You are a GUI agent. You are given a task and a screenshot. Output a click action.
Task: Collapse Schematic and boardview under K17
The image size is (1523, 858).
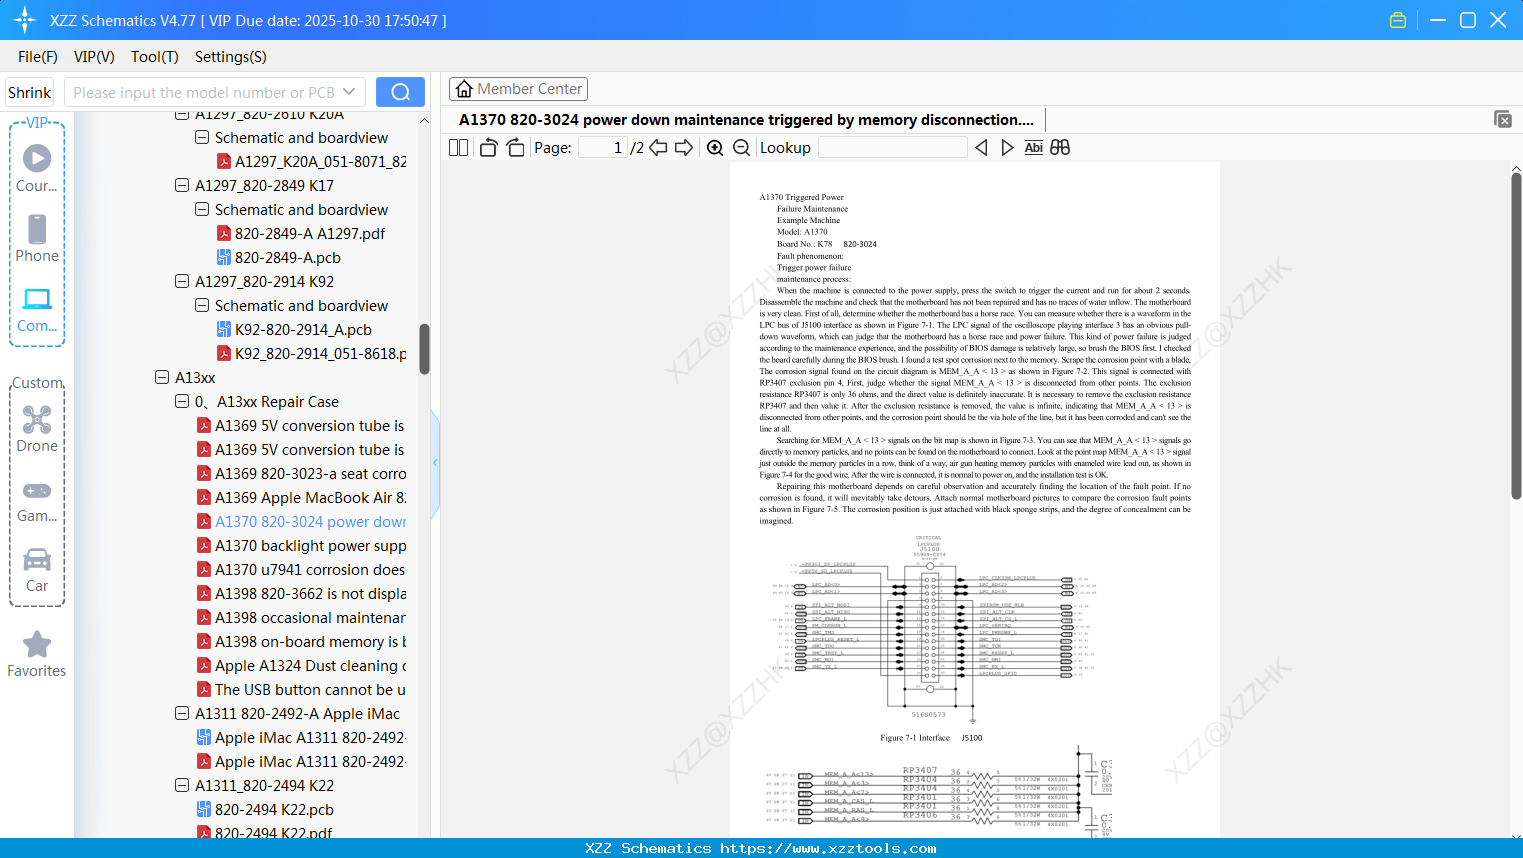click(202, 209)
